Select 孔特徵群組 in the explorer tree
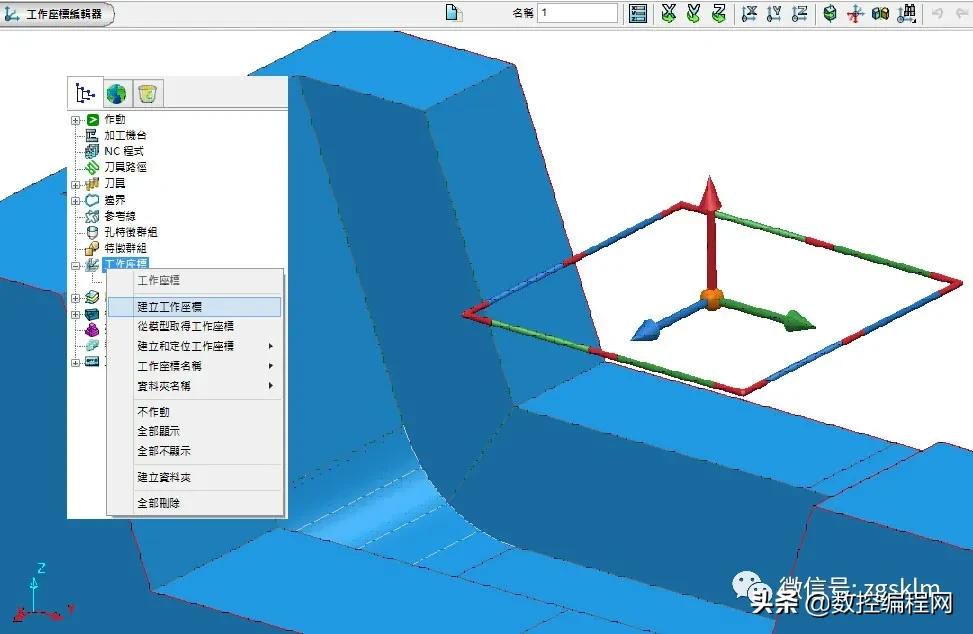This screenshot has height=634, width=973. (131, 232)
